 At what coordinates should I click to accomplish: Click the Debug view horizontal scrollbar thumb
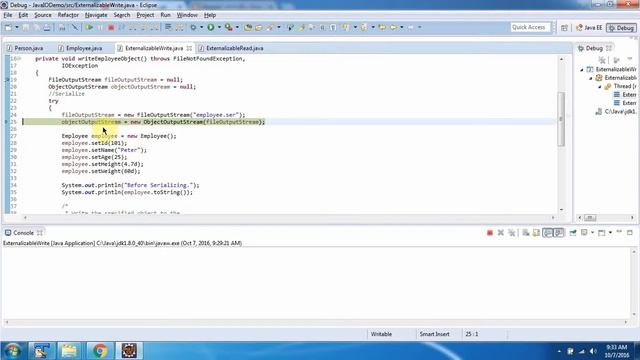(590, 218)
